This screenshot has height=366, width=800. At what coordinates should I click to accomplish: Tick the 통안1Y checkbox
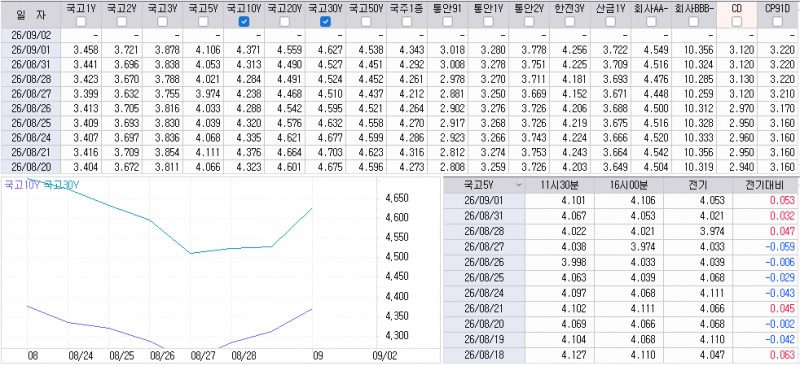[x=488, y=21]
